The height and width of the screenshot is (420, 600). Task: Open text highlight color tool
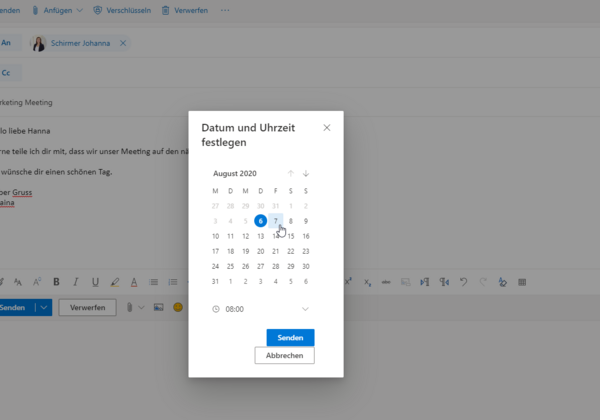point(114,282)
